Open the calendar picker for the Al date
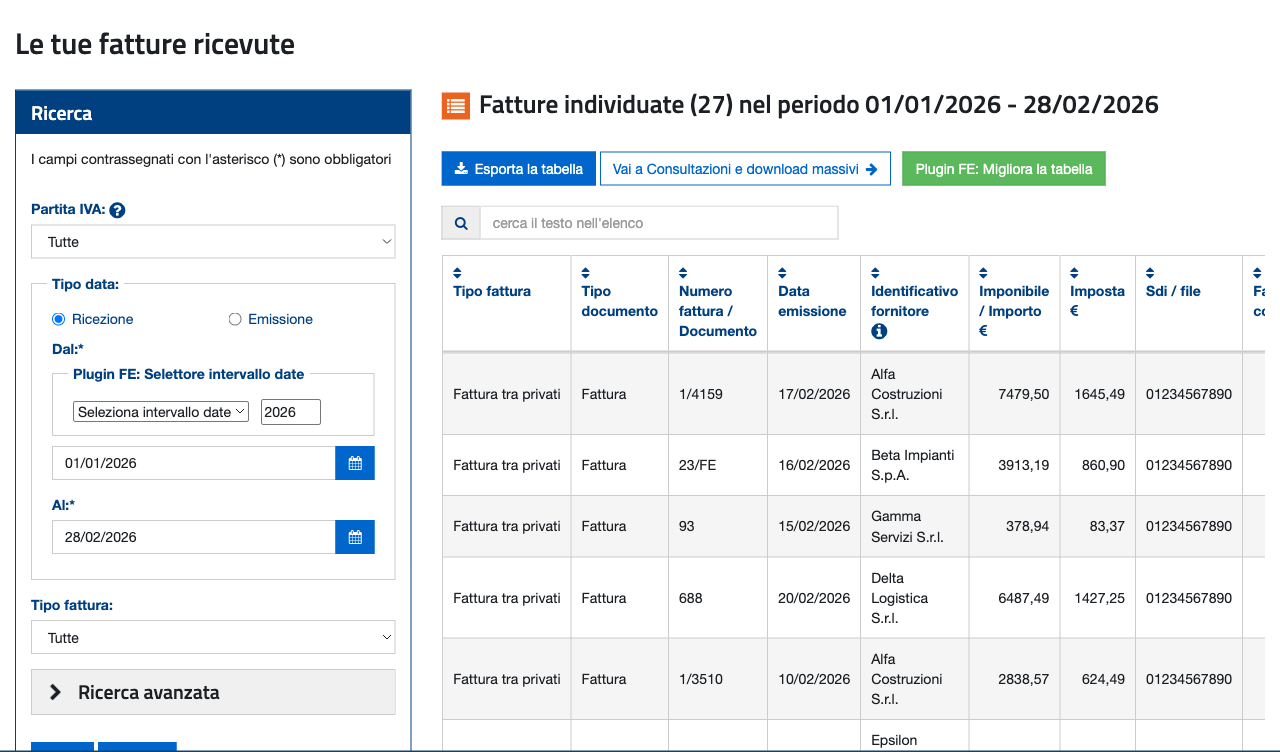 coord(355,537)
